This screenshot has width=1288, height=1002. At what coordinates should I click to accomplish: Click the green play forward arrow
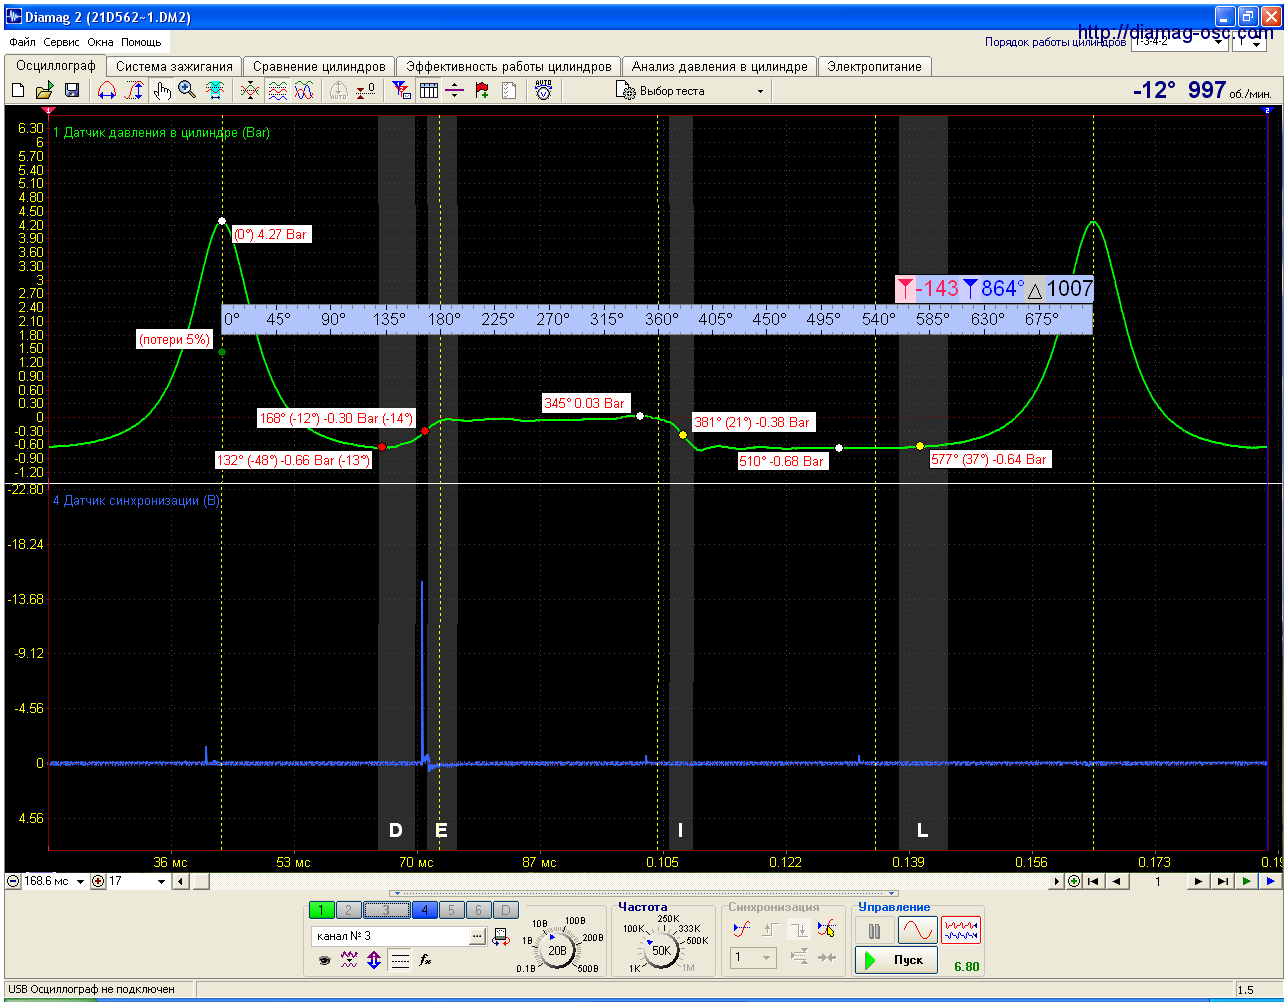click(1245, 881)
